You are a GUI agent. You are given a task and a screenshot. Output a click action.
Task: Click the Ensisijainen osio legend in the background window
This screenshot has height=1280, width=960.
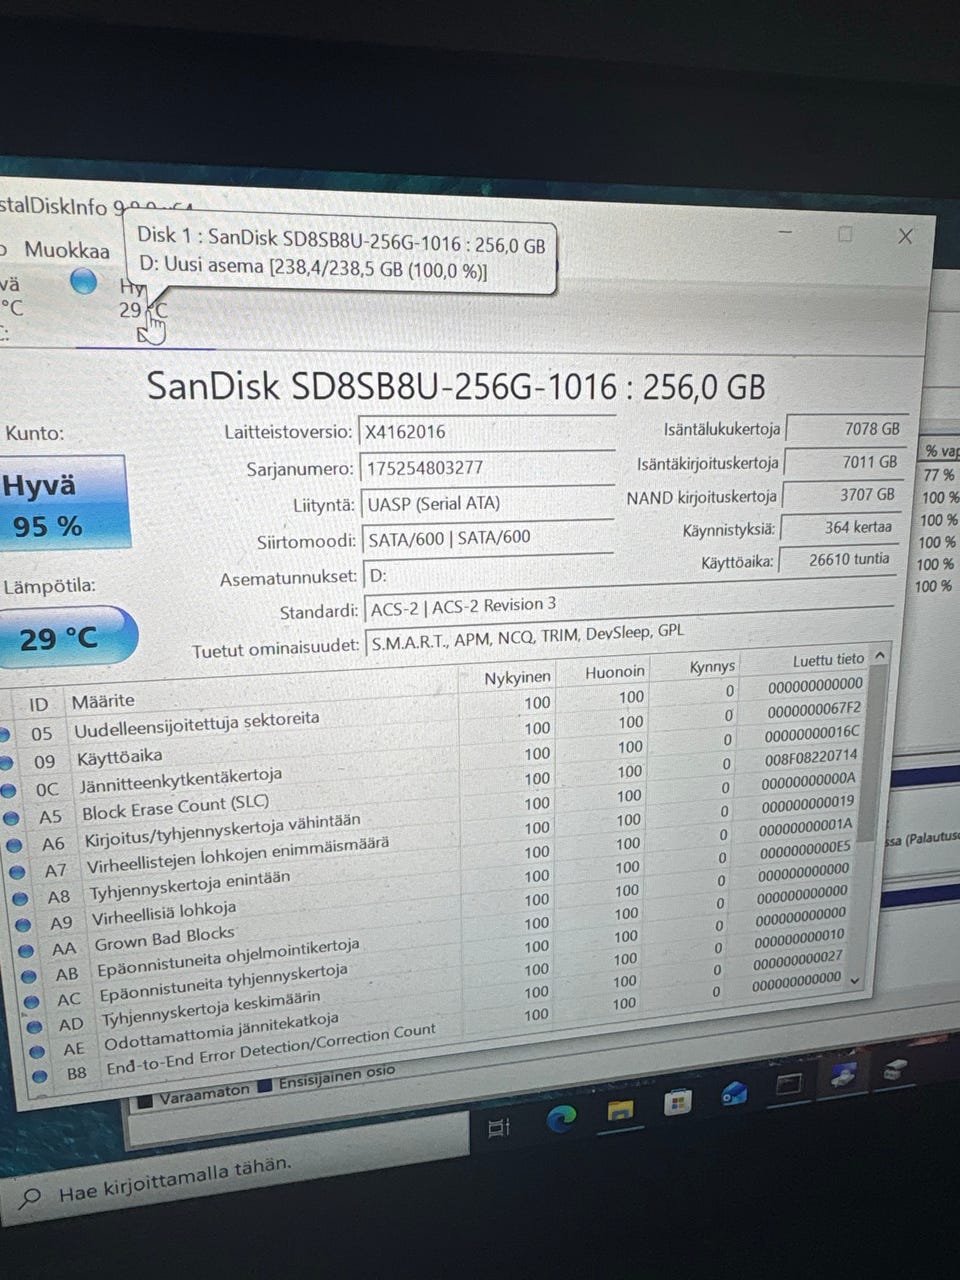pyautogui.click(x=327, y=1078)
